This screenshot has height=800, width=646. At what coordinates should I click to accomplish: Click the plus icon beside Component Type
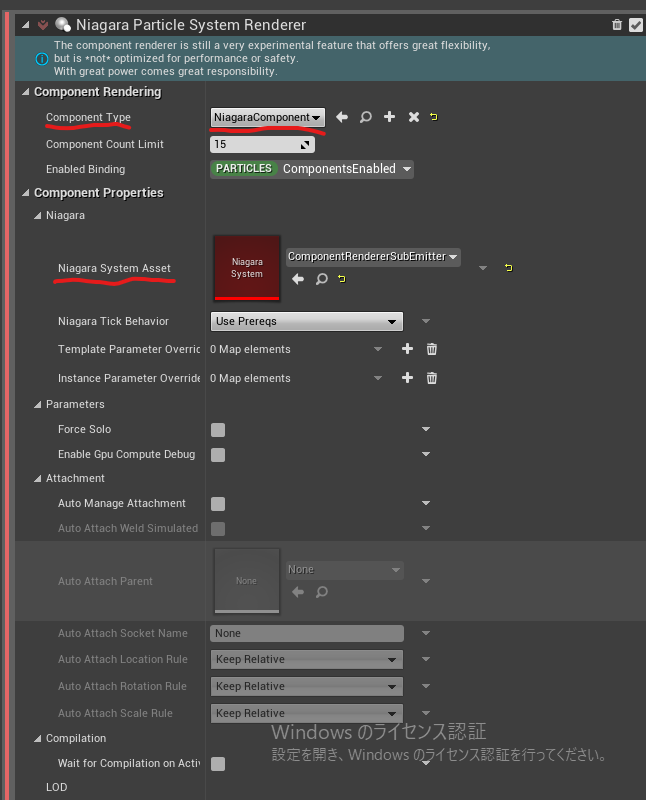tap(389, 117)
